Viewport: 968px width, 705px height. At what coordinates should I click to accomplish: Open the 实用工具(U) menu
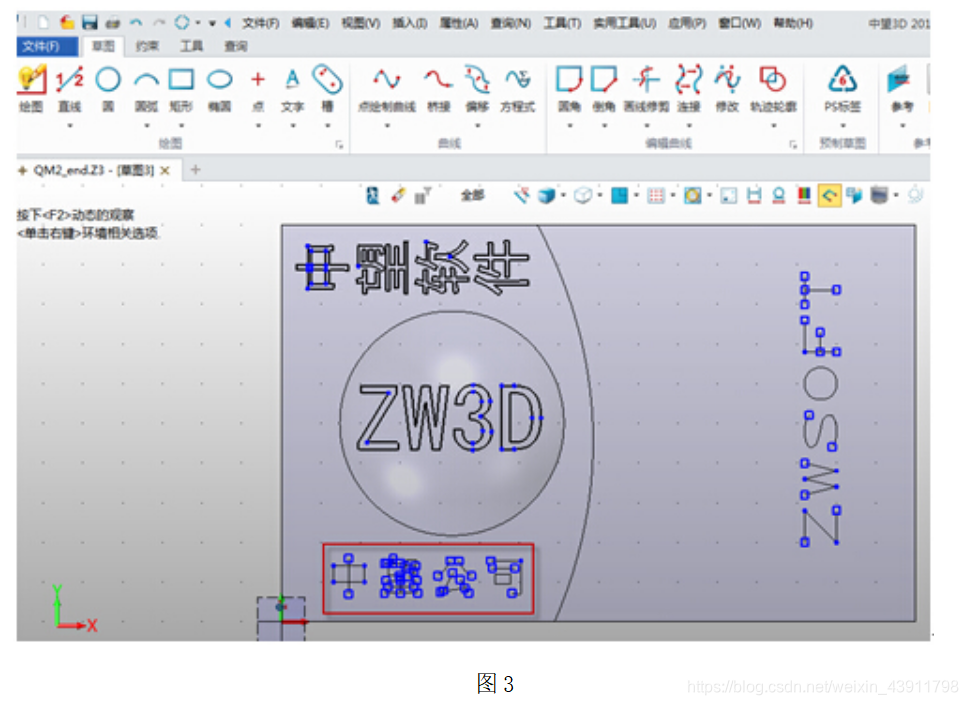pos(625,23)
